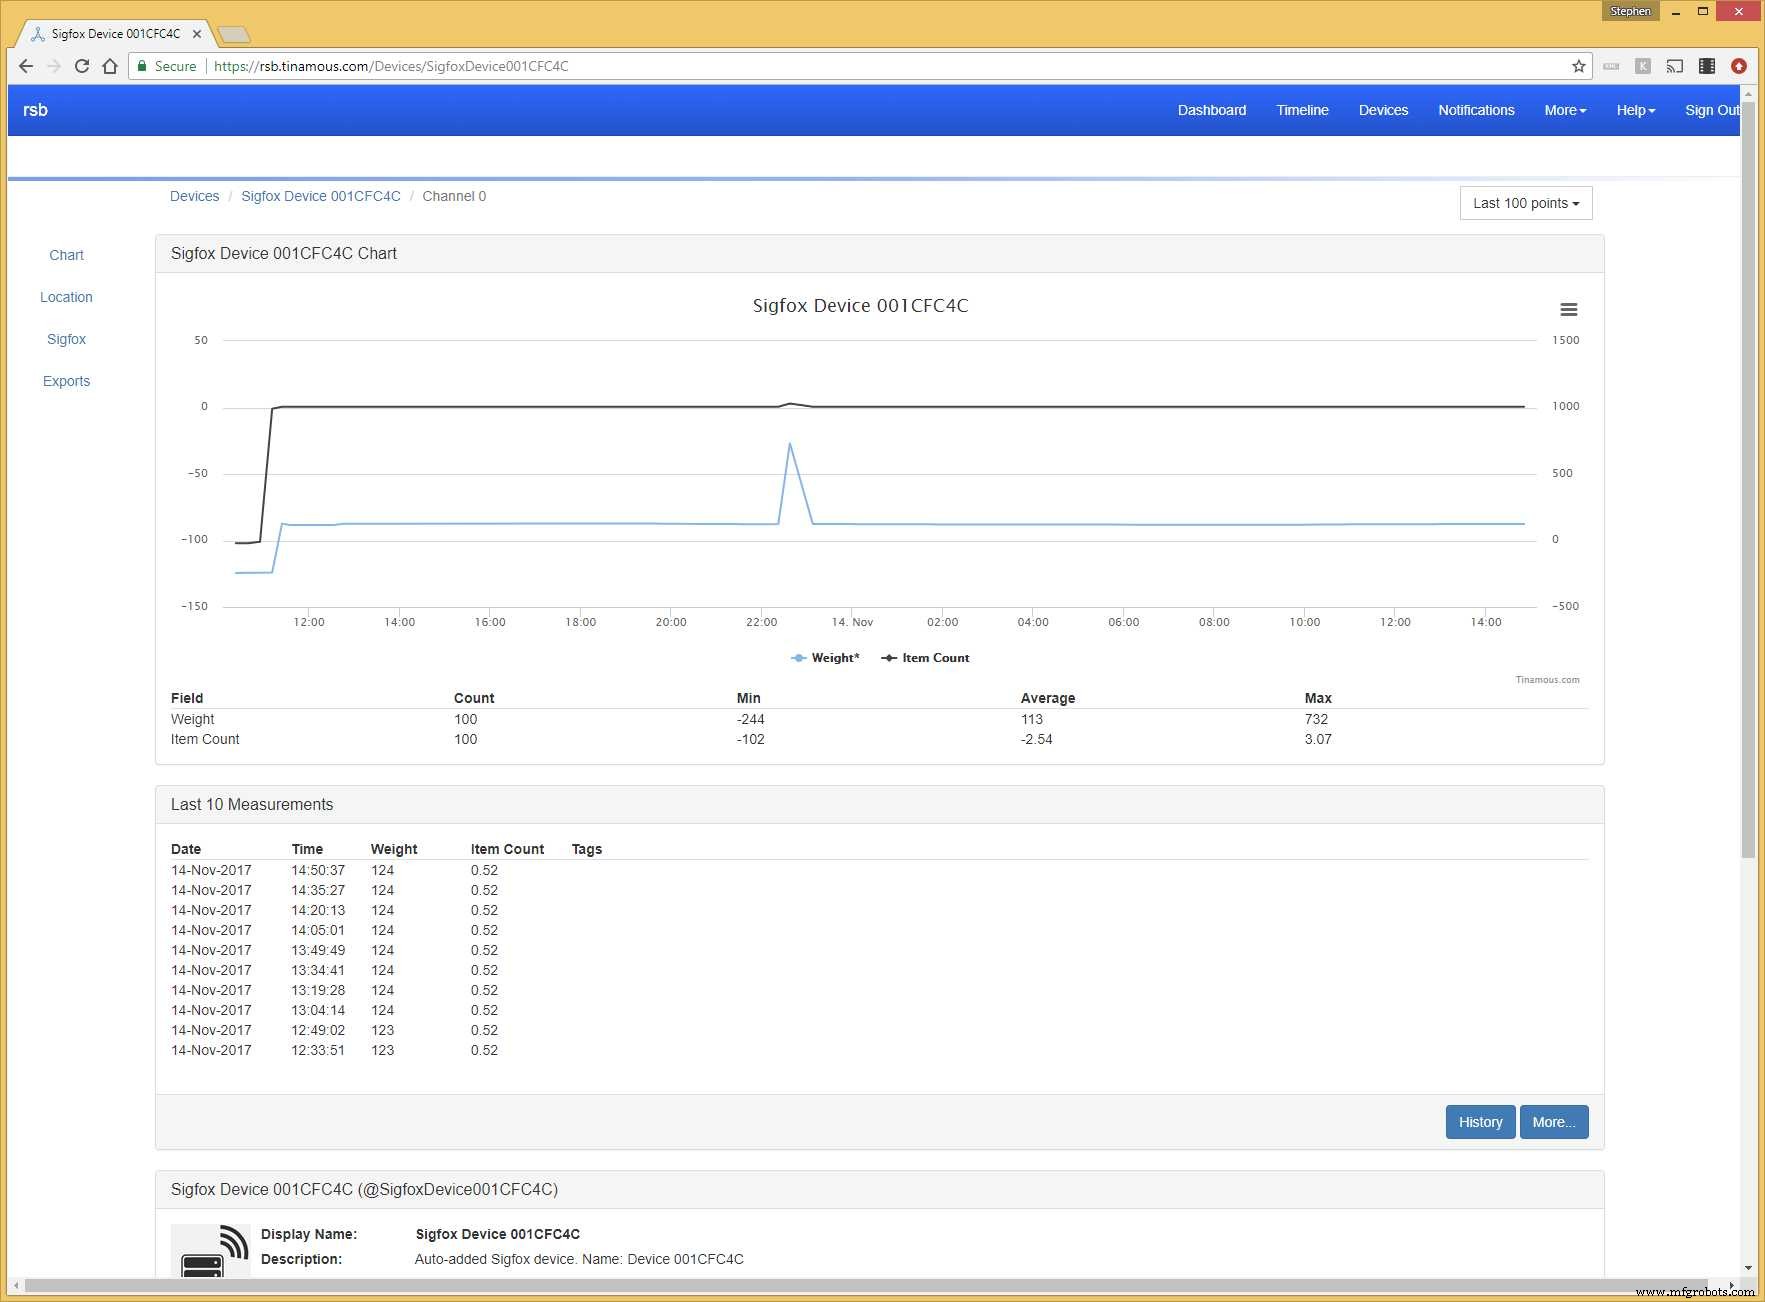Select the Exports sidebar link
Screen dimensions: 1765x1302
click(66, 381)
